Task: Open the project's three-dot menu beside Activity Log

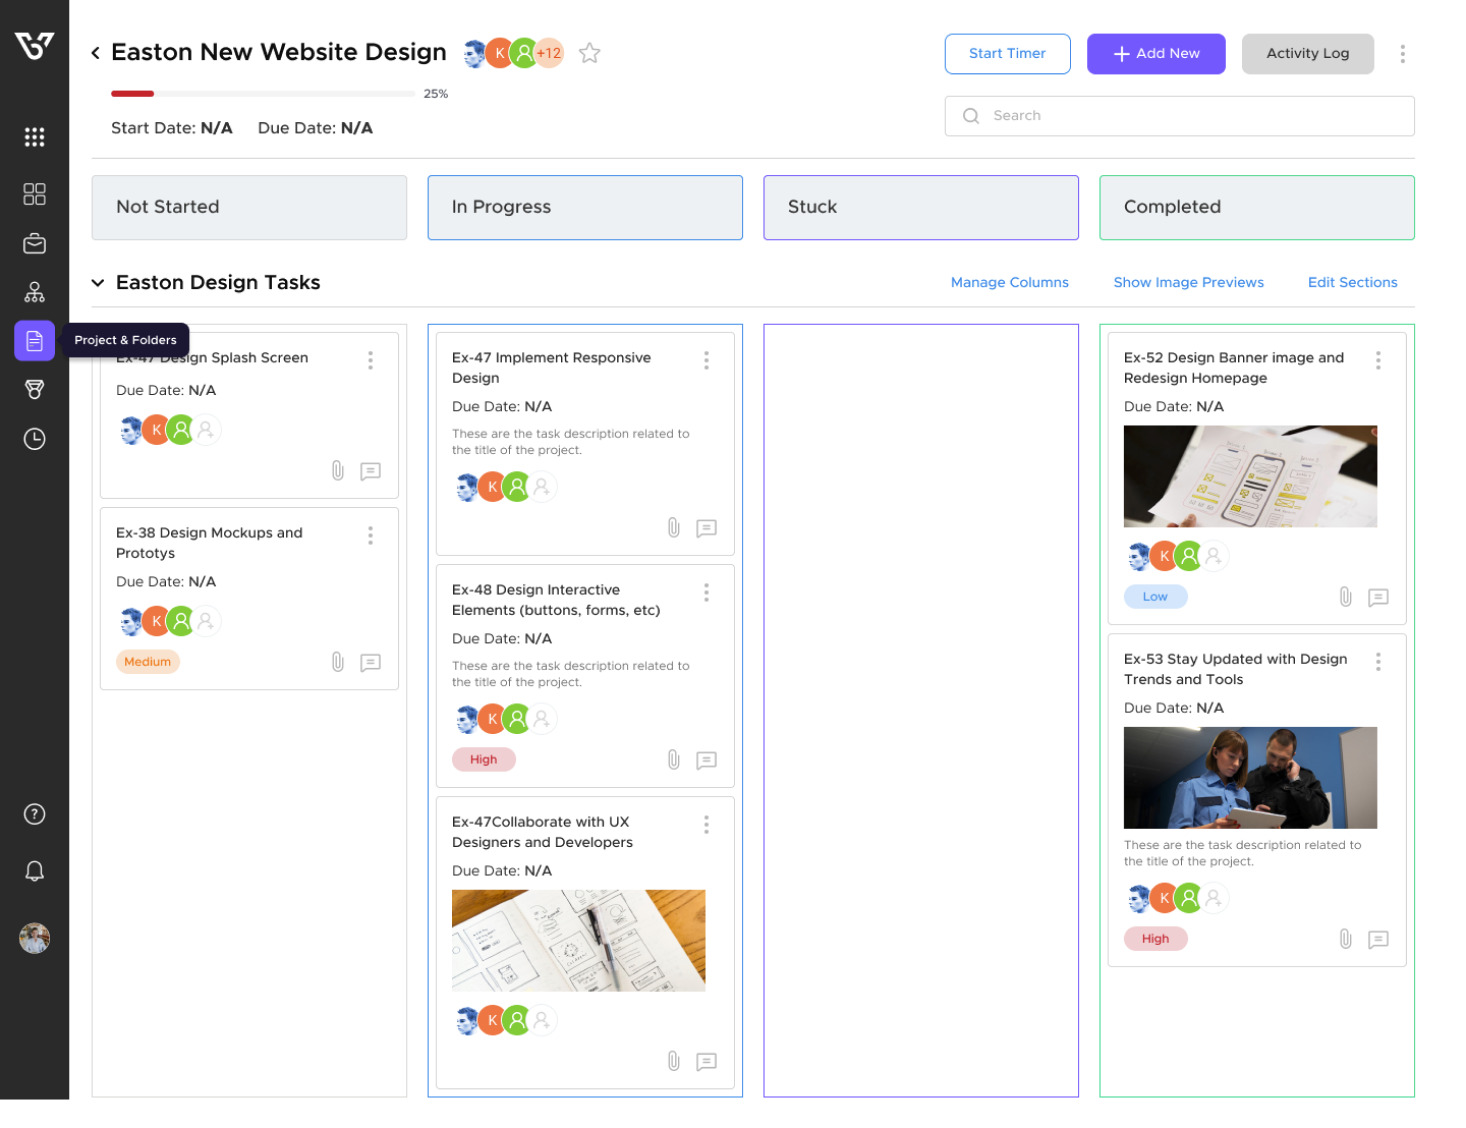Action: pyautogui.click(x=1402, y=54)
